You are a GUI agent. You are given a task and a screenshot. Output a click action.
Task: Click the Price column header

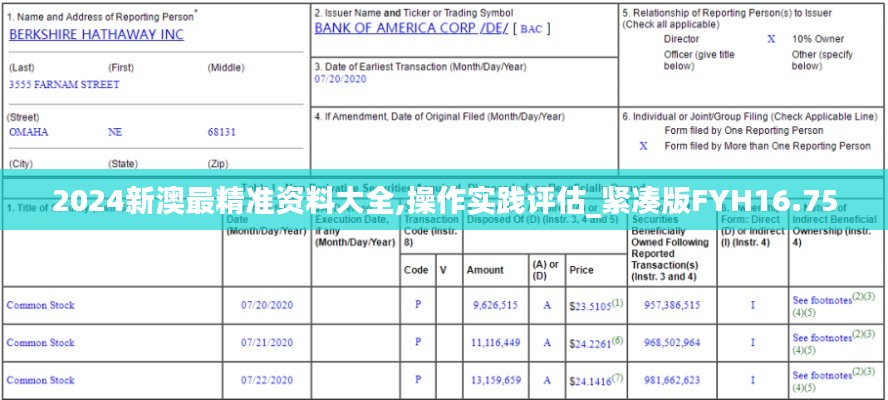[x=582, y=270]
